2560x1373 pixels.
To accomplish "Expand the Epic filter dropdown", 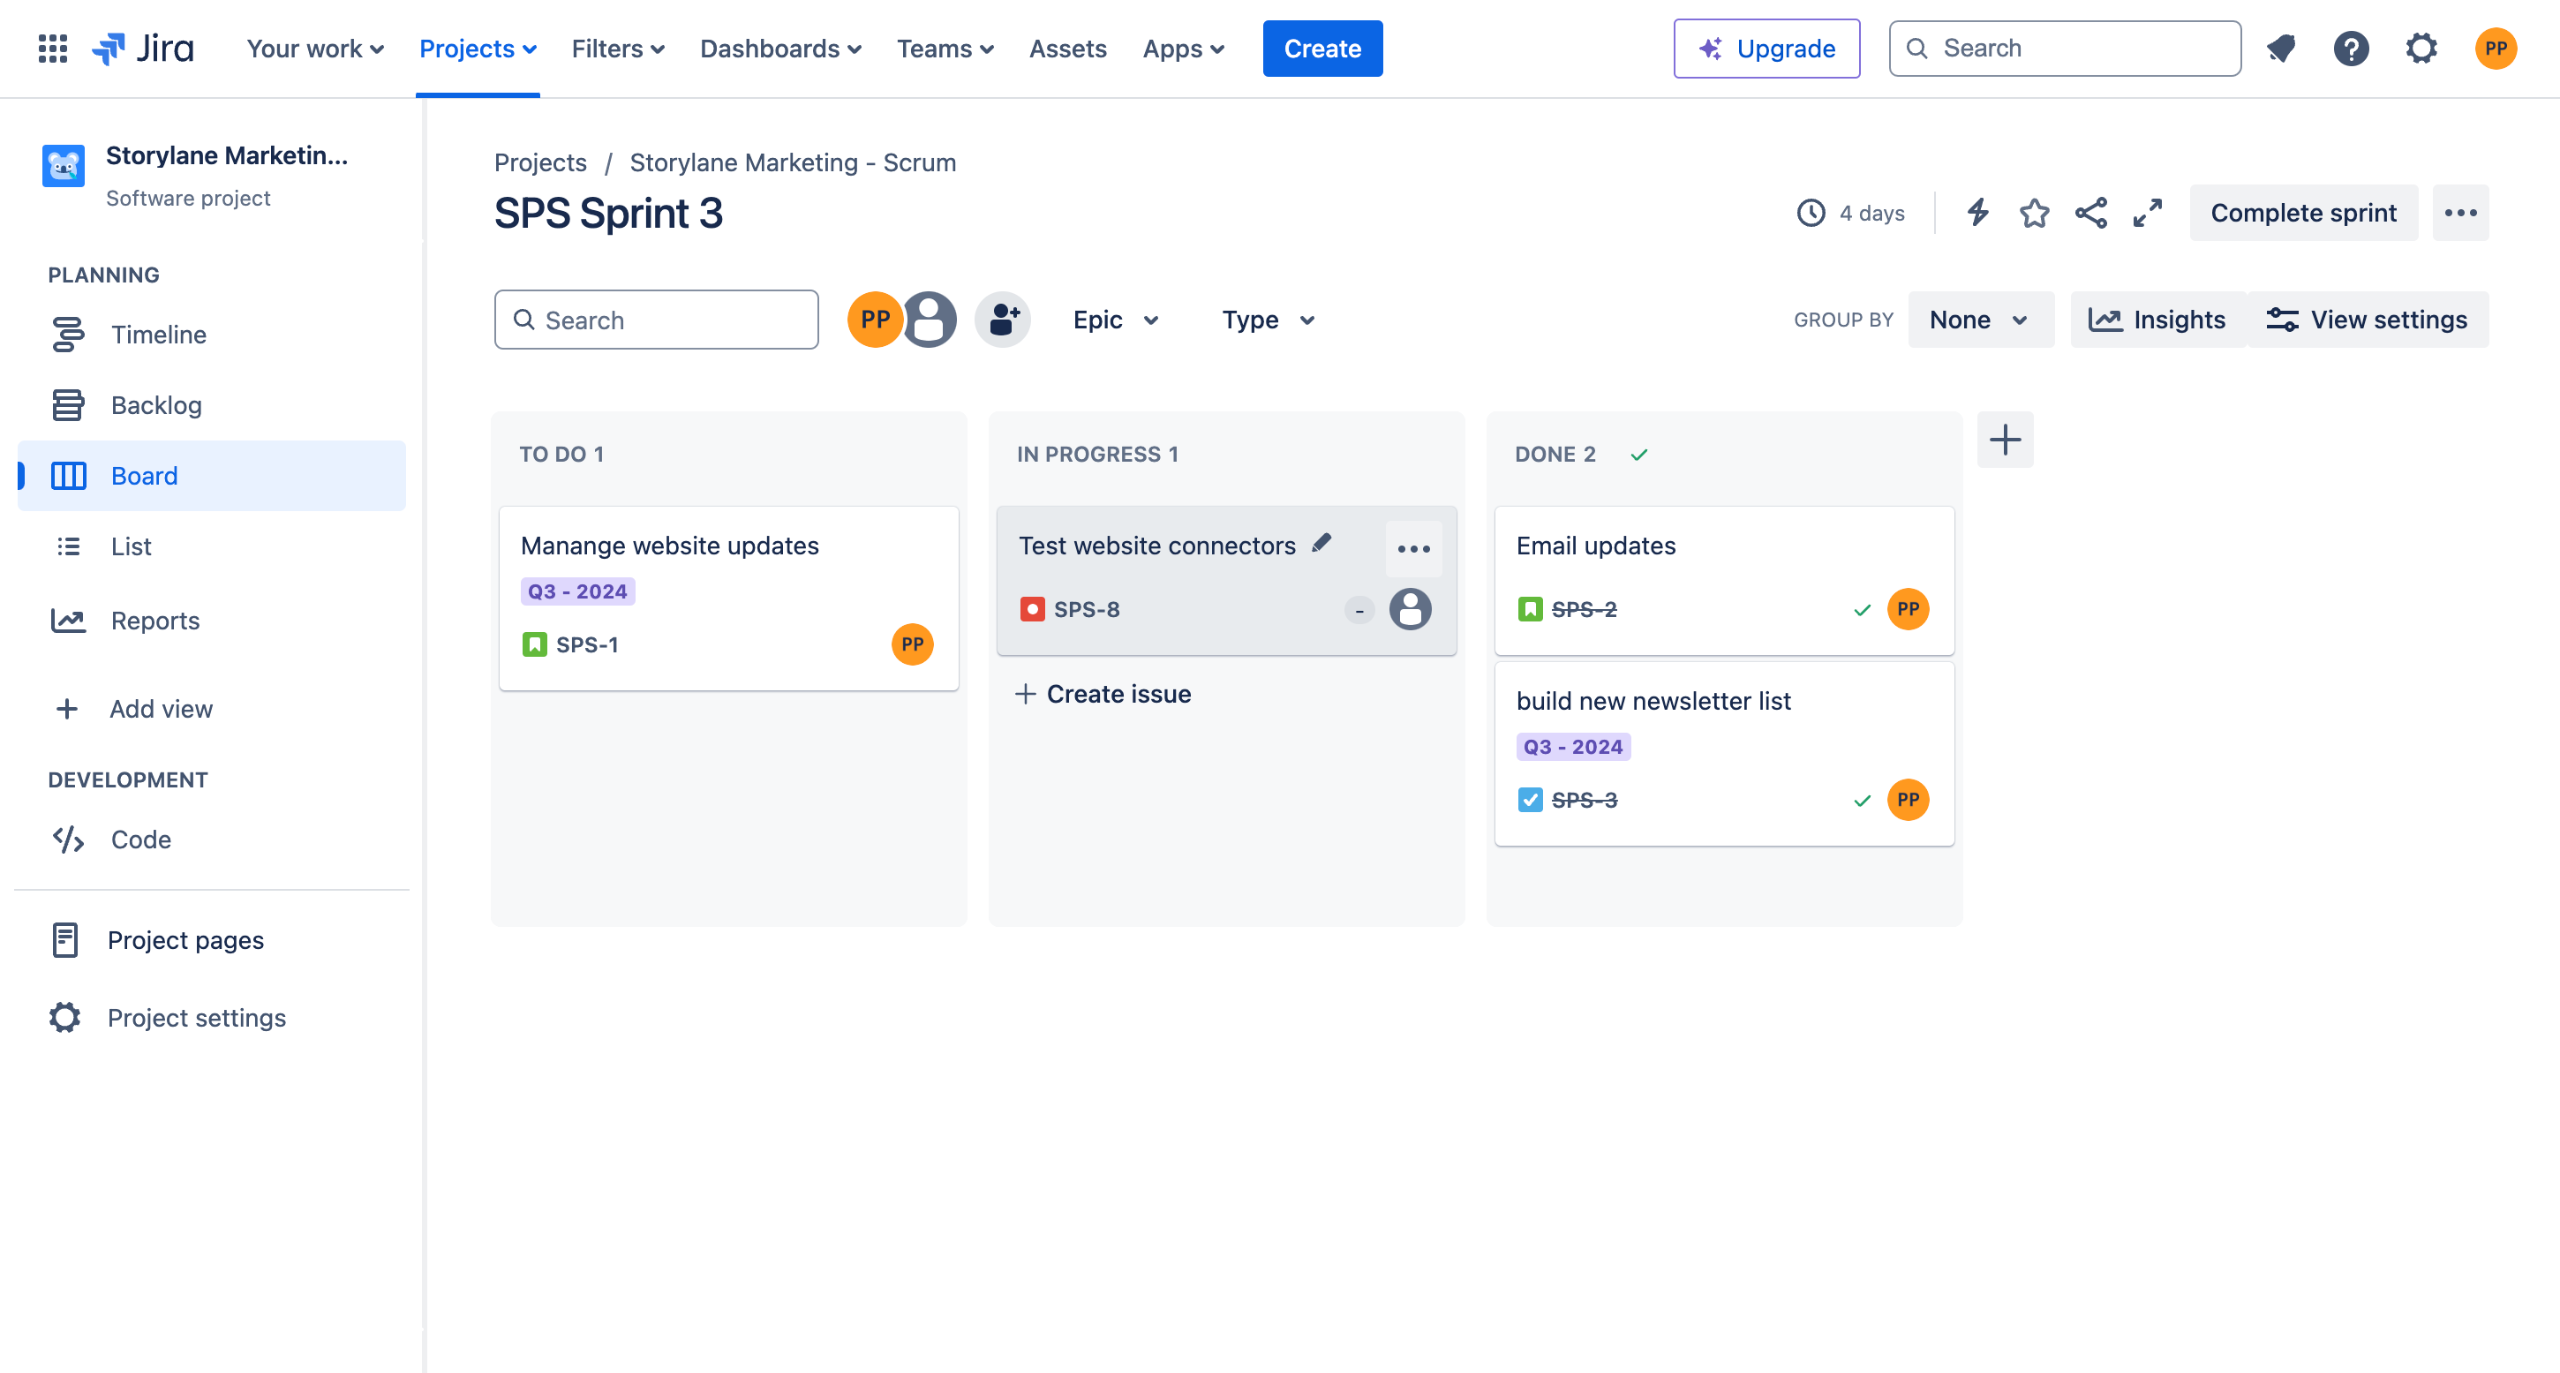I will point(1116,320).
